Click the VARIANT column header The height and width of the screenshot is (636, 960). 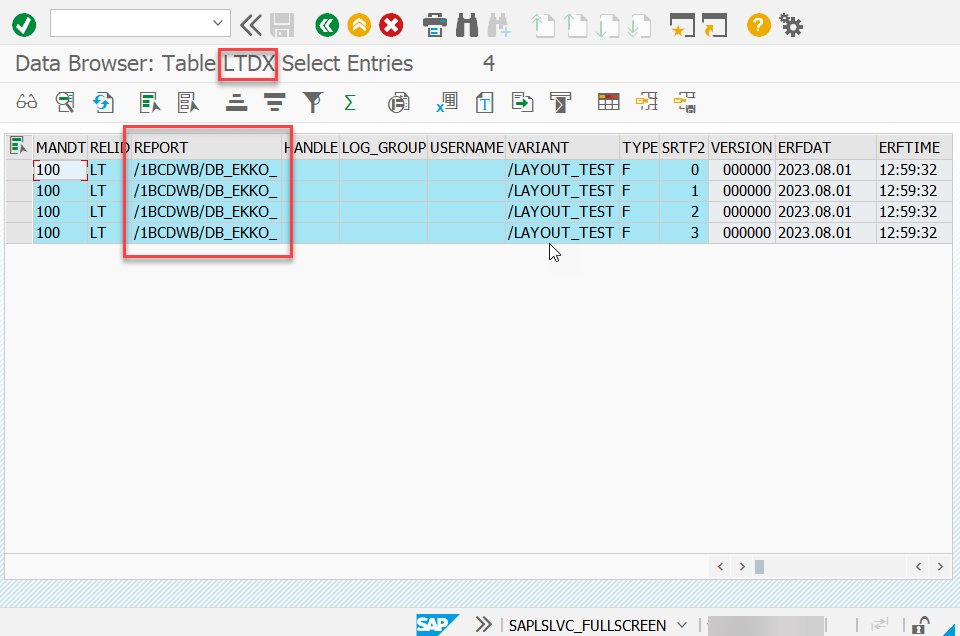click(563, 148)
